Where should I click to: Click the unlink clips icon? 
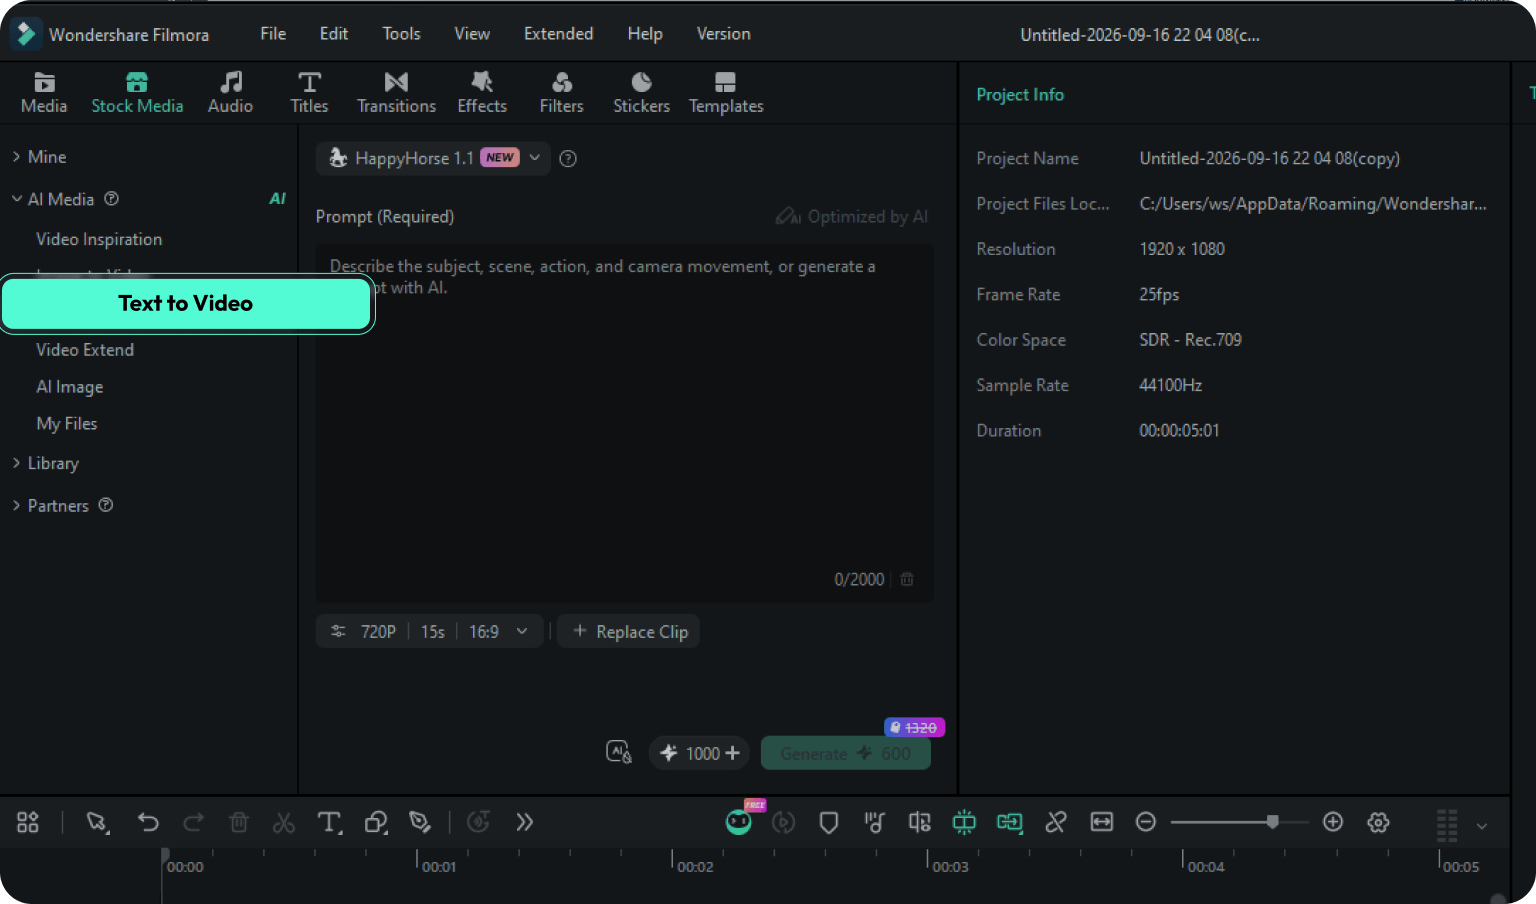[x=1055, y=822]
